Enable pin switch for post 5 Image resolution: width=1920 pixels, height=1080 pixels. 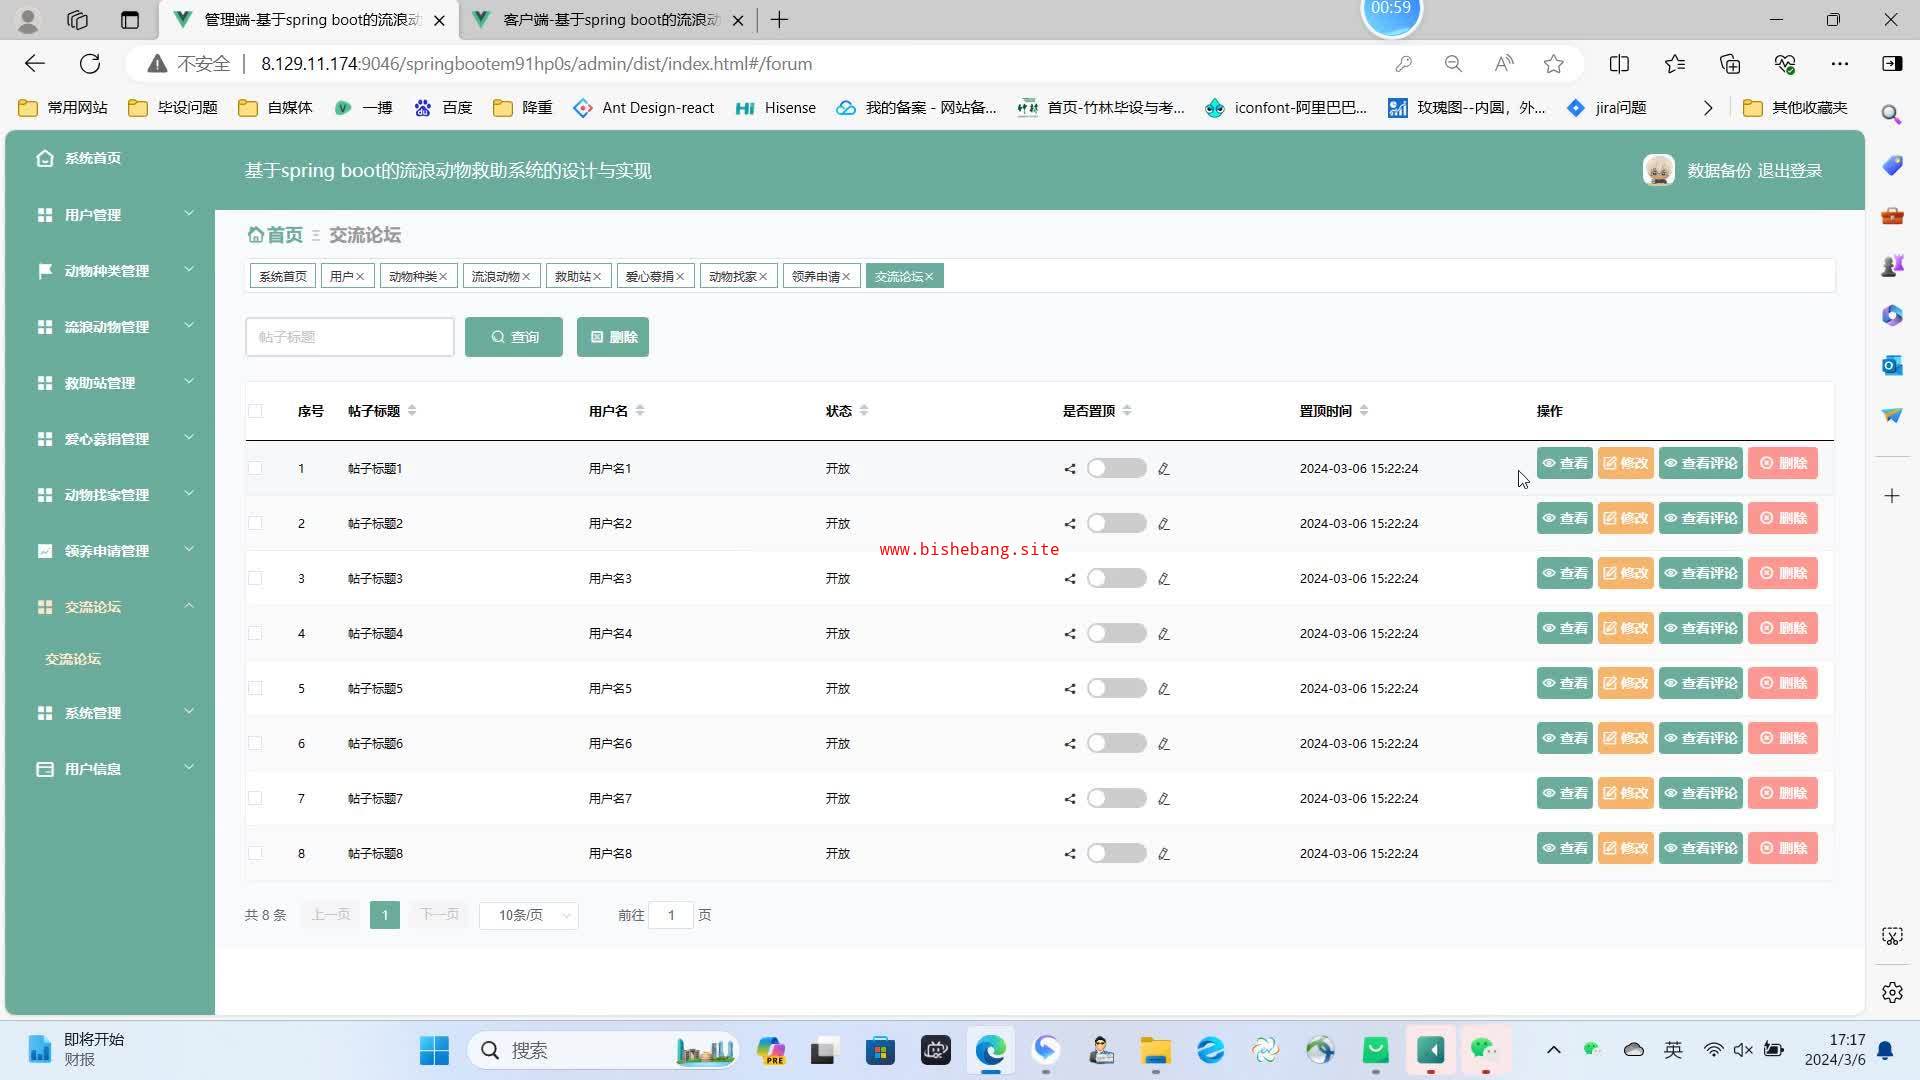pos(1116,689)
